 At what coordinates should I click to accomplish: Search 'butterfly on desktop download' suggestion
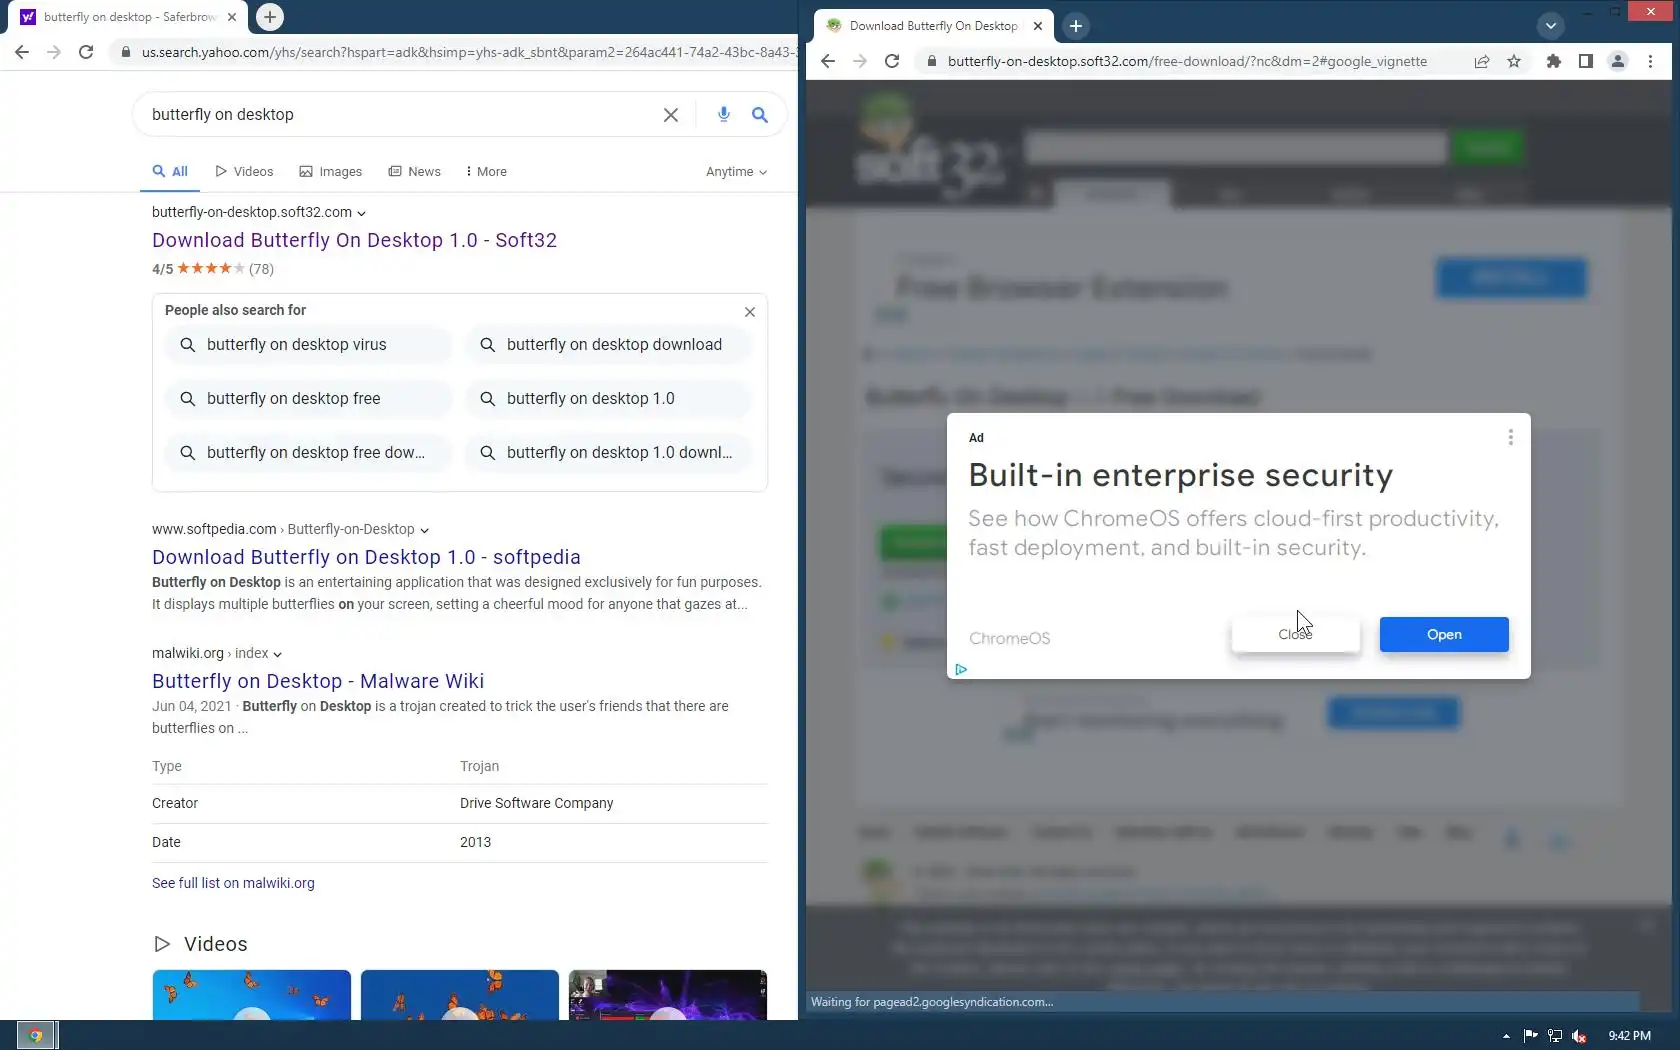(608, 345)
